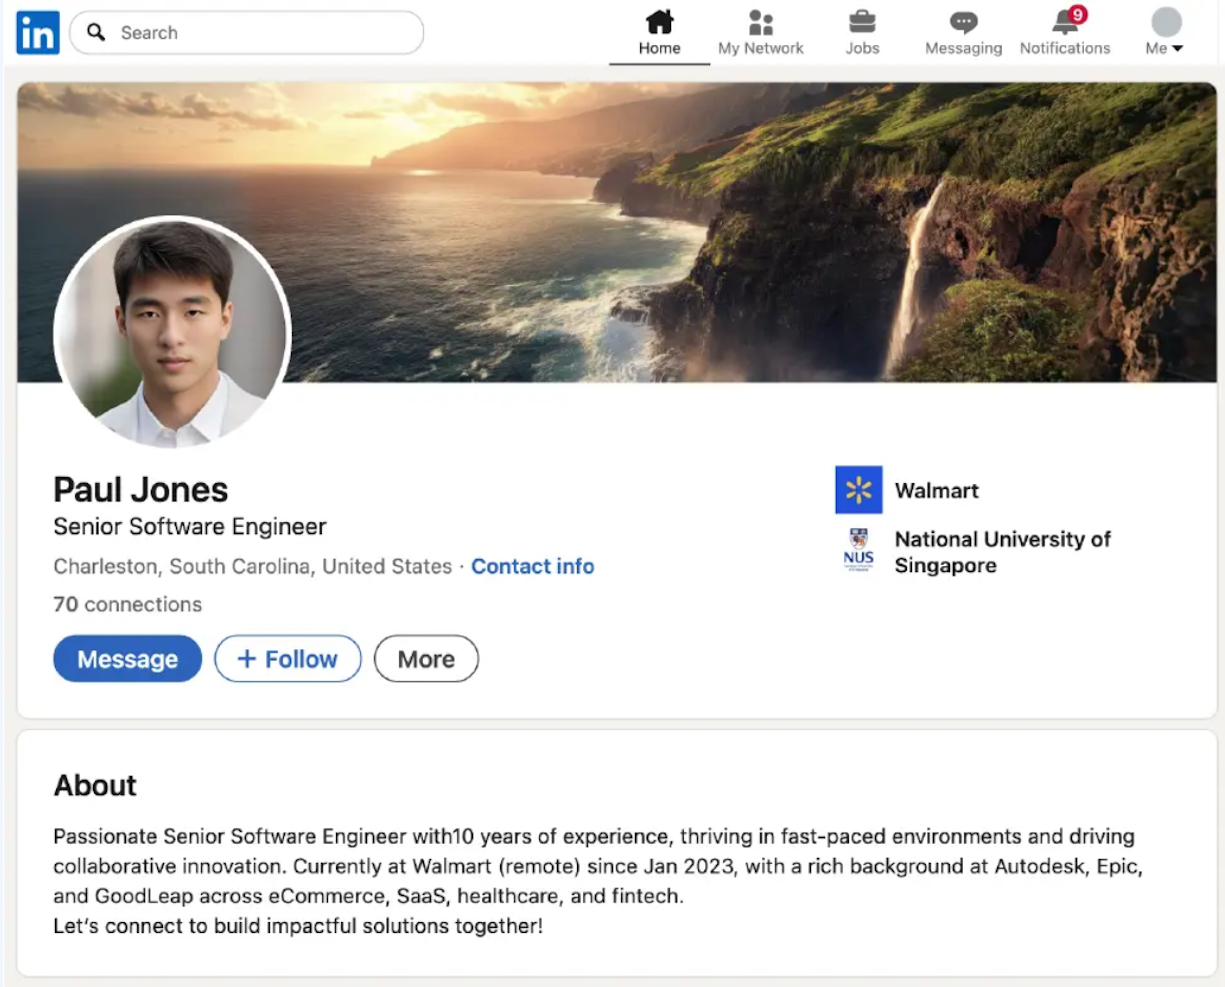Open the My Network icon
Image resolution: width=1225 pixels, height=987 pixels.
[x=760, y=22]
